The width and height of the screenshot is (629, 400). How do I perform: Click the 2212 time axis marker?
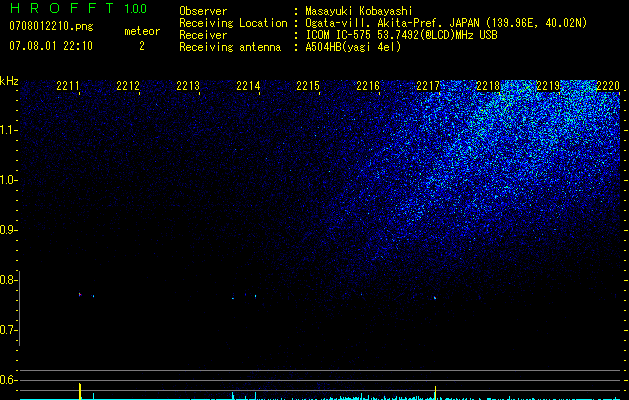click(128, 86)
